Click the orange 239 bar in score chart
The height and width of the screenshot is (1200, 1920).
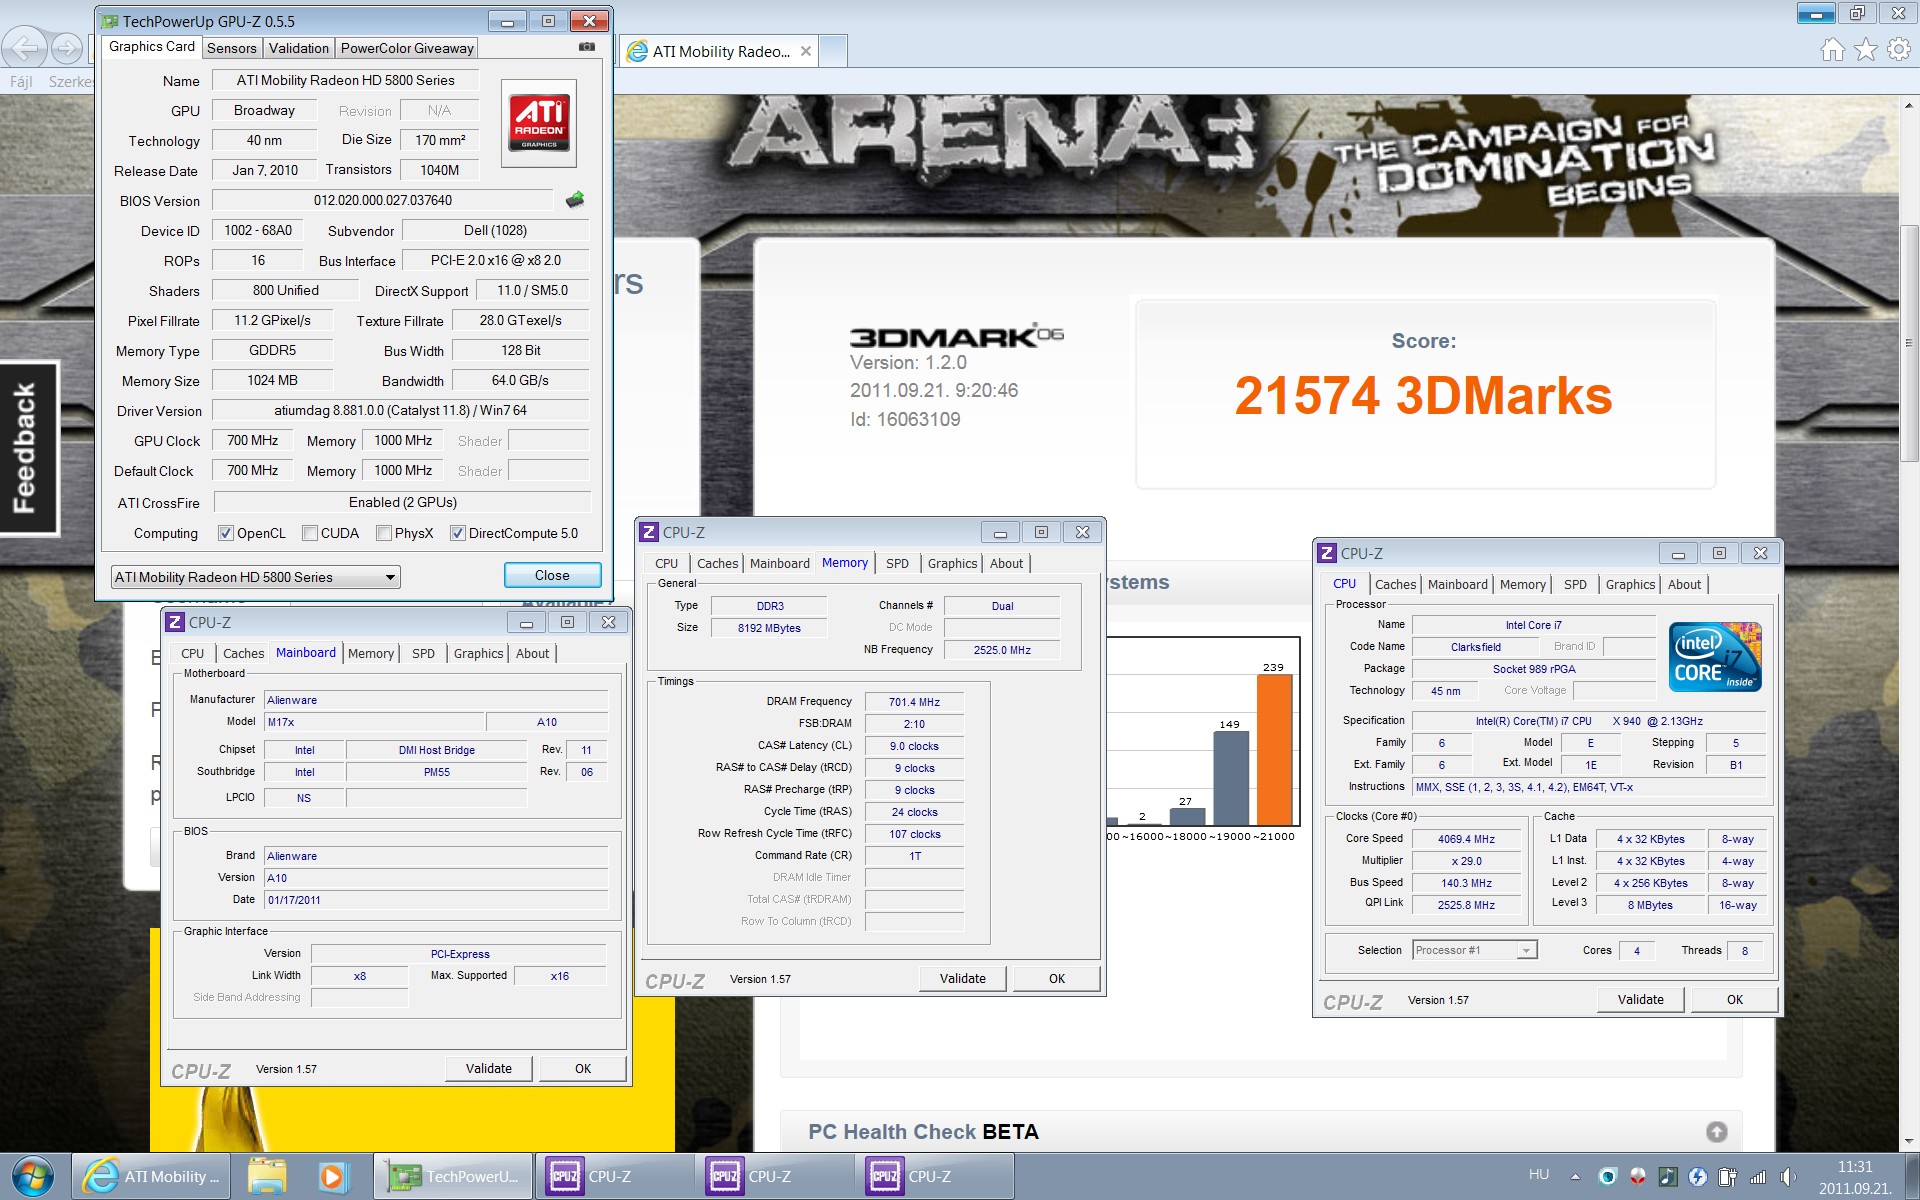click(x=1274, y=750)
